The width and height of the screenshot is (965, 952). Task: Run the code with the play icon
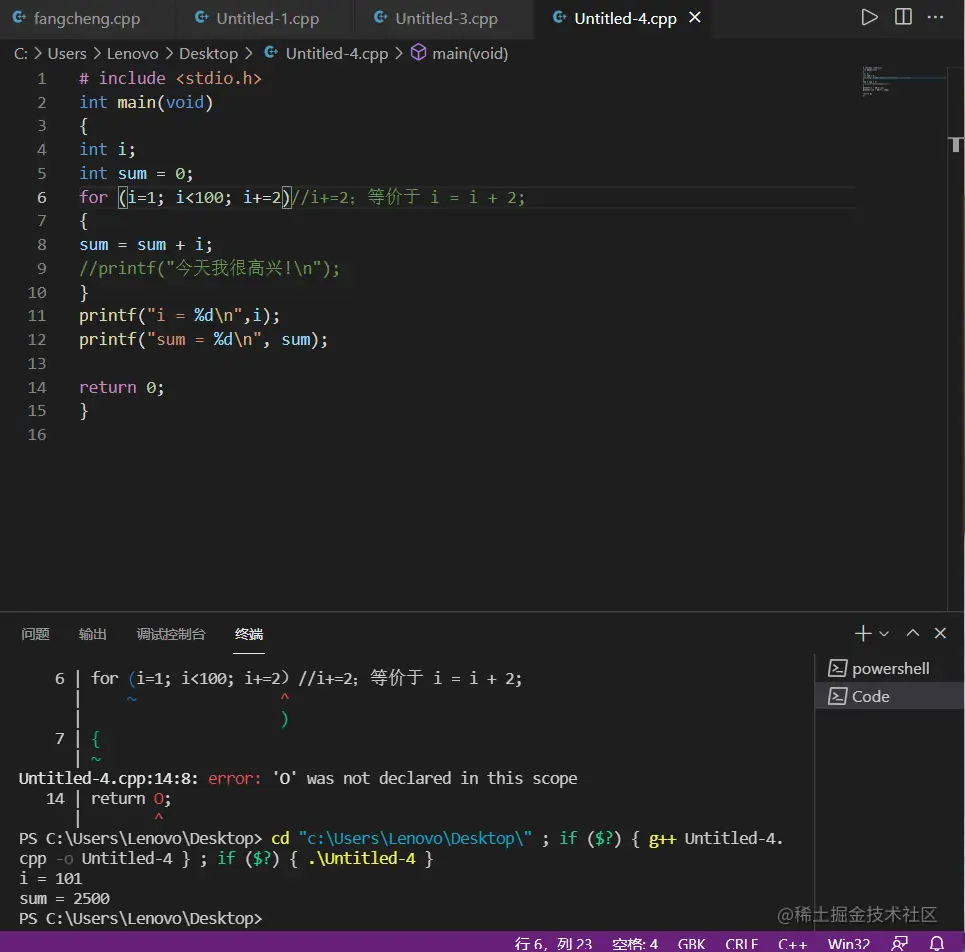[x=869, y=17]
